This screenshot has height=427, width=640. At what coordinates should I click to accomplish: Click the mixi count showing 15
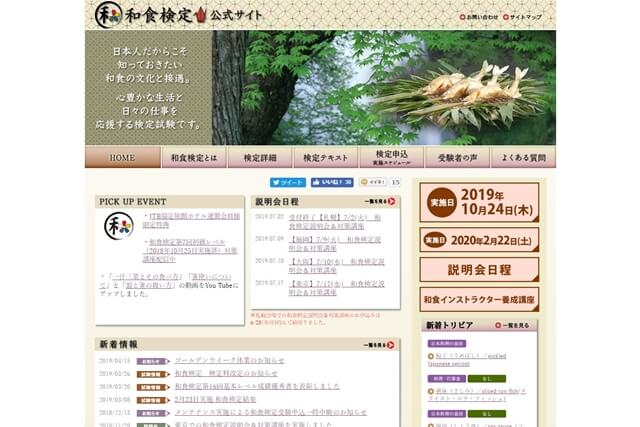point(395,182)
